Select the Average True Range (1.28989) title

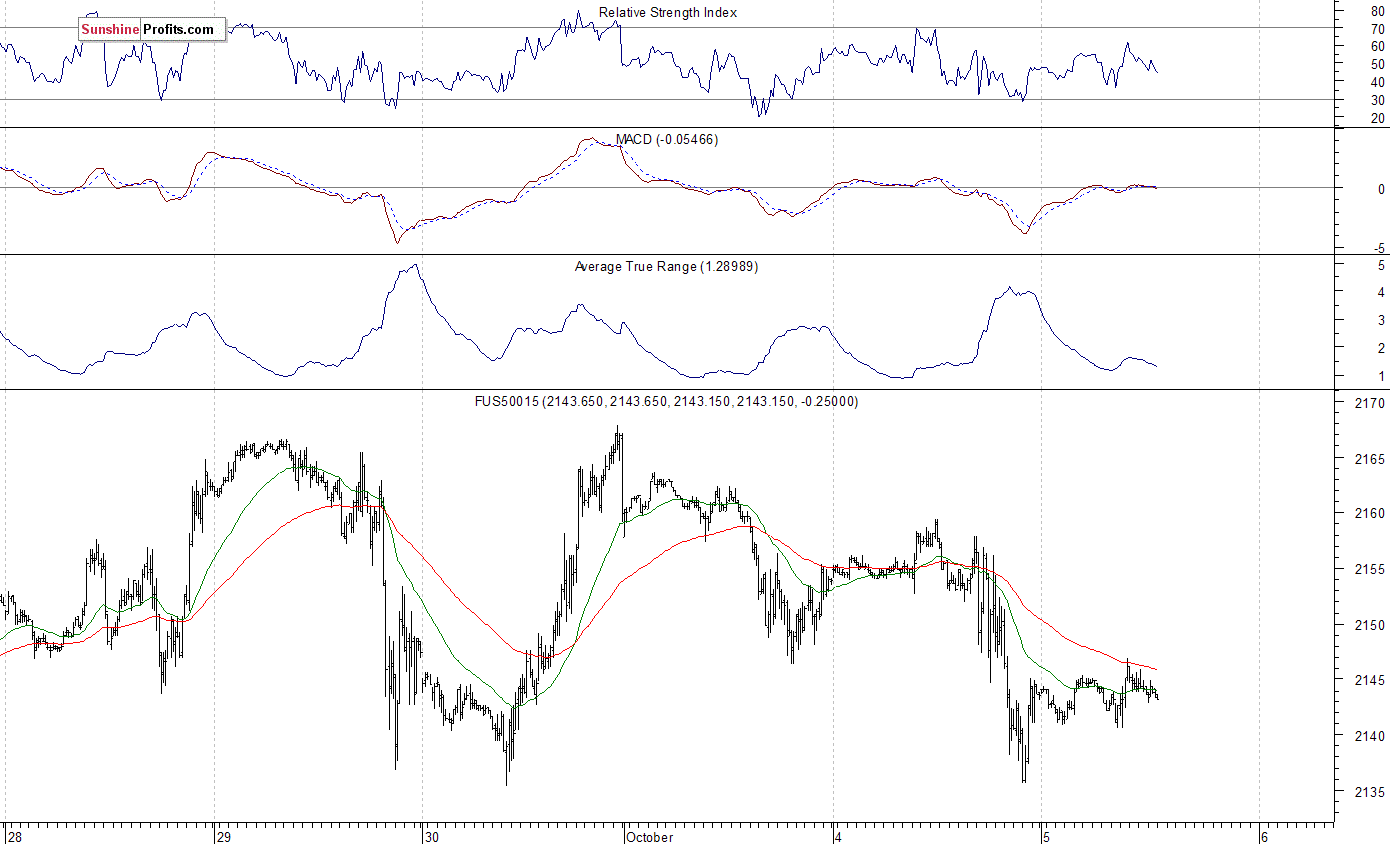(666, 267)
